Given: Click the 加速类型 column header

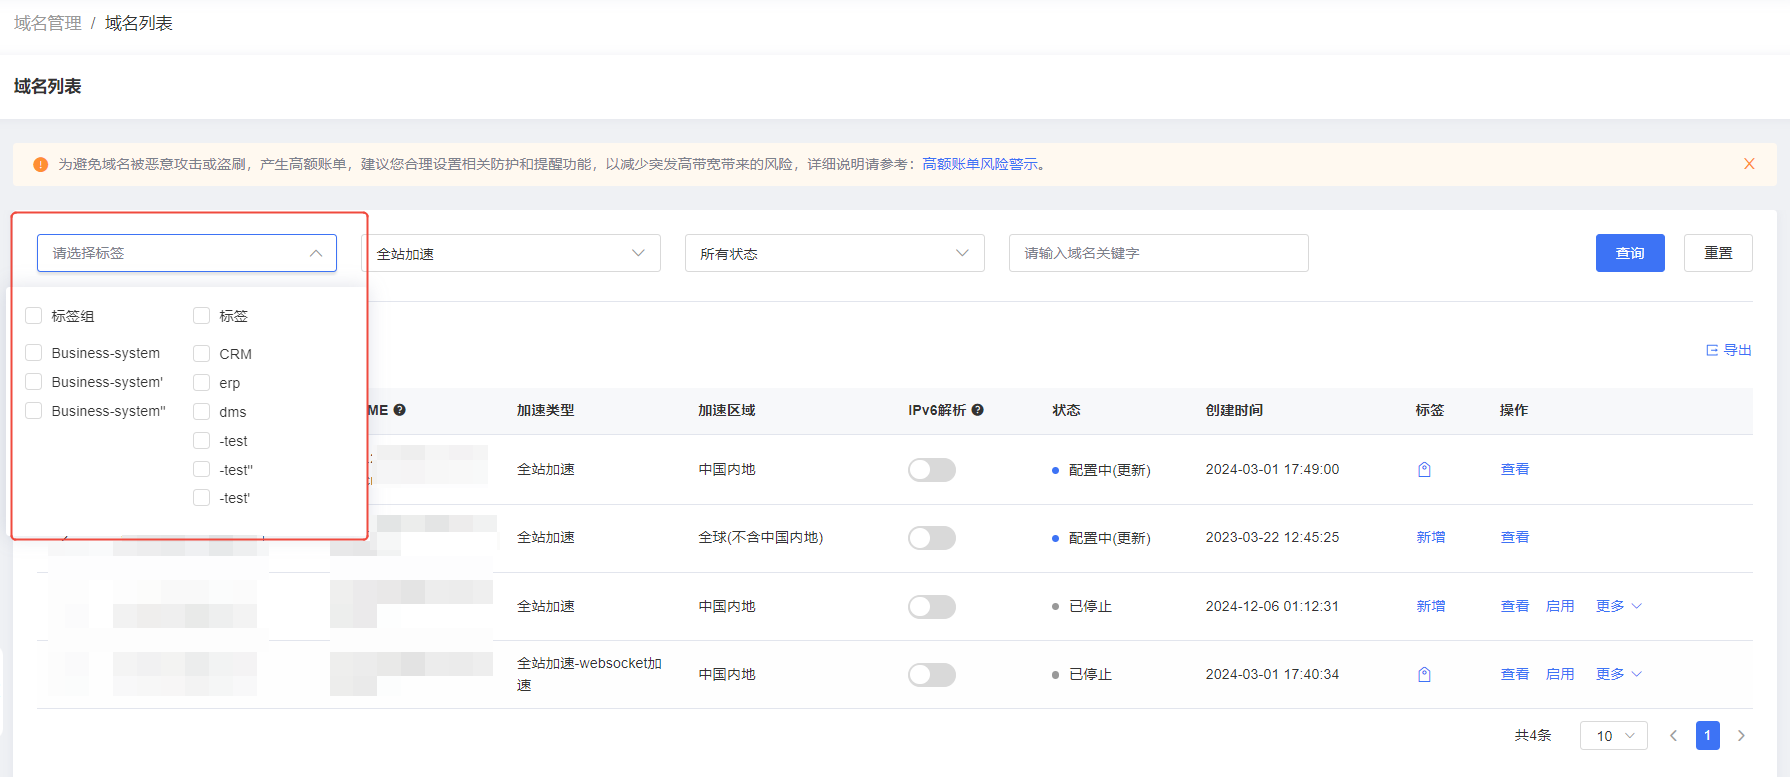Looking at the screenshot, I should pos(546,410).
